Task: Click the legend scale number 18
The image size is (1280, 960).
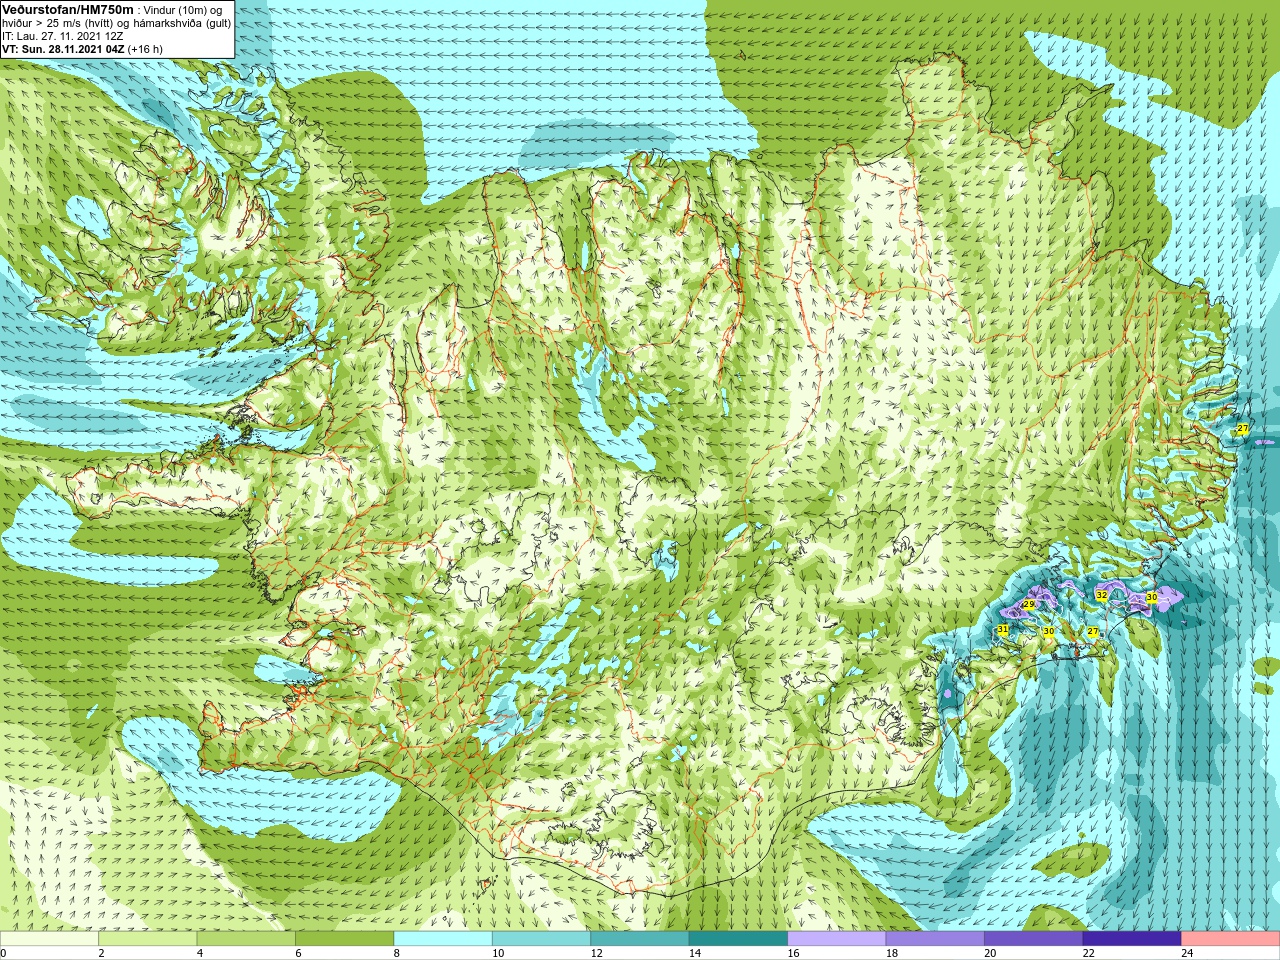Action: pos(892,953)
